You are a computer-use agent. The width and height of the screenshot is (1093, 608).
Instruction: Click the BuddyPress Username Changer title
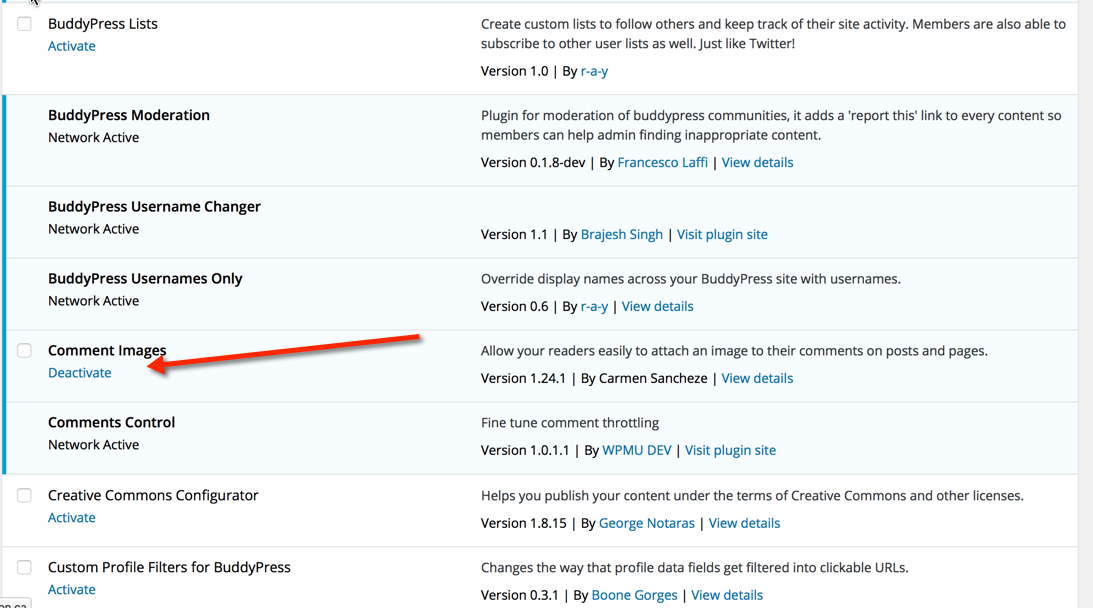(154, 206)
